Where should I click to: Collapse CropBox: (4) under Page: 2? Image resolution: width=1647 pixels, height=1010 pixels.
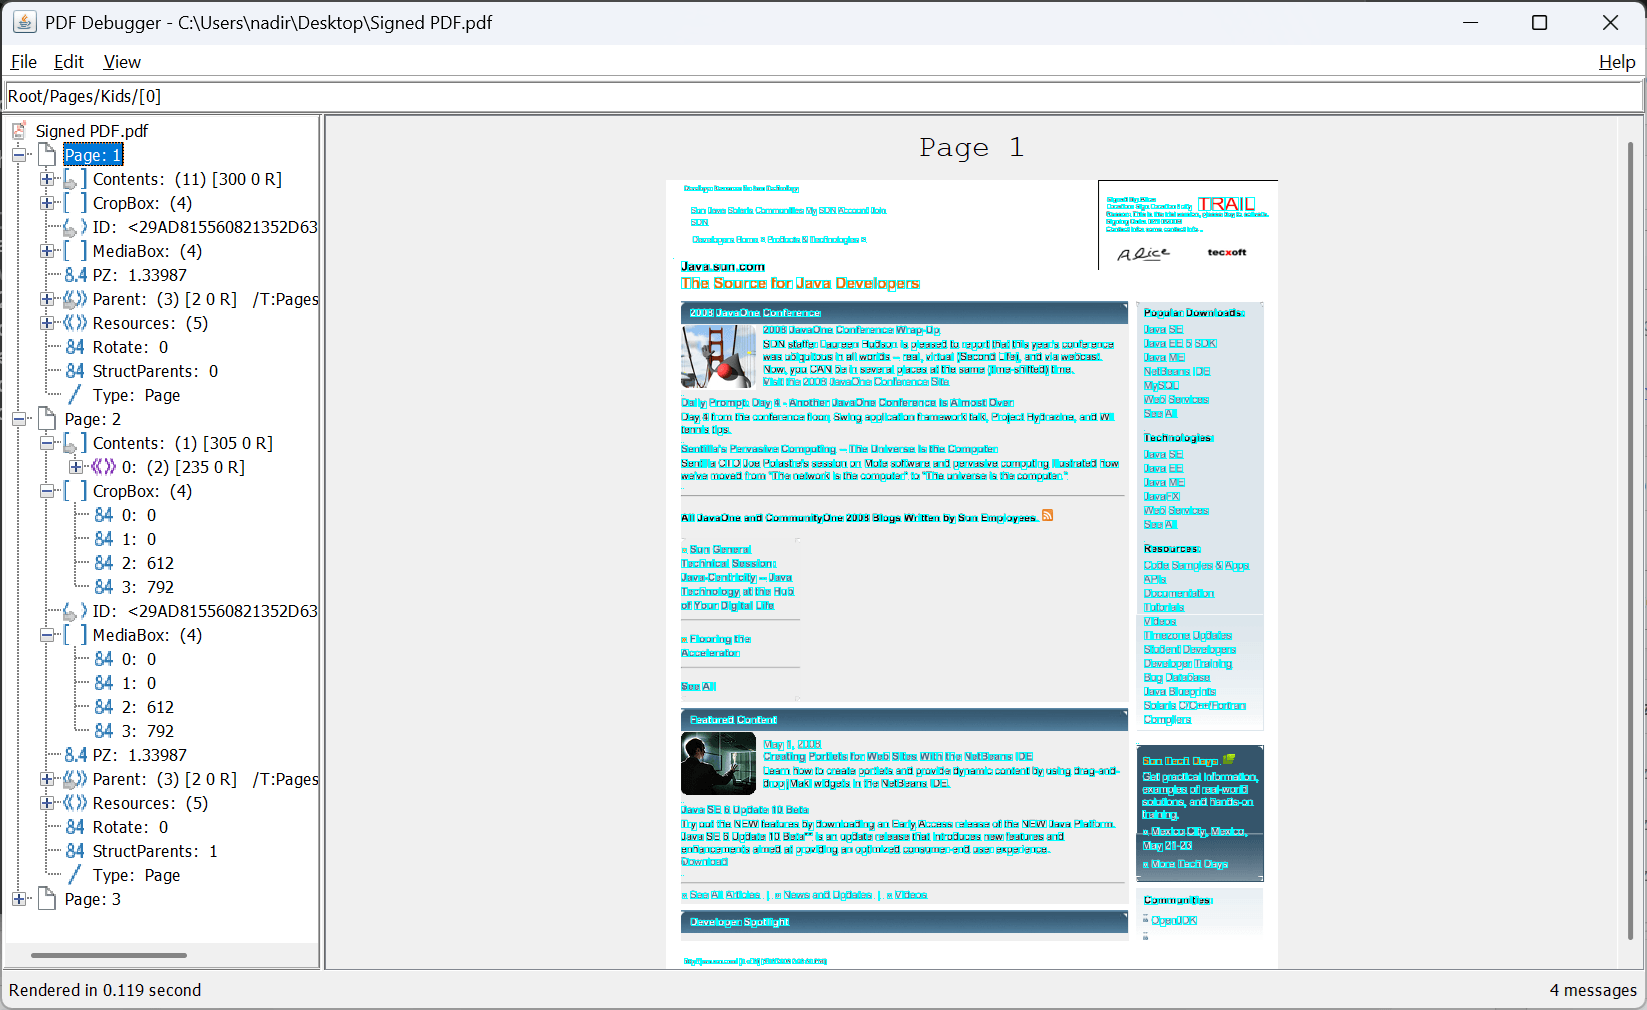[x=47, y=491]
